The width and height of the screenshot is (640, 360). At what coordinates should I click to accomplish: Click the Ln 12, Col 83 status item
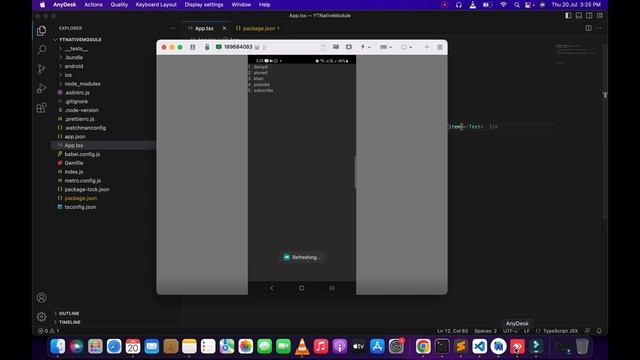pos(453,331)
